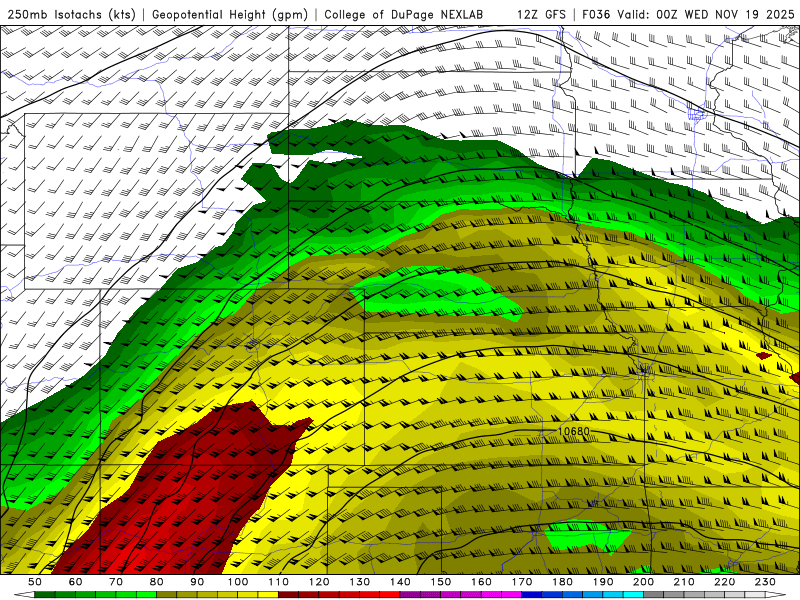This screenshot has height=600, width=800.
Task: Click the 200 value on the colorbar scale
Action: 644,582
